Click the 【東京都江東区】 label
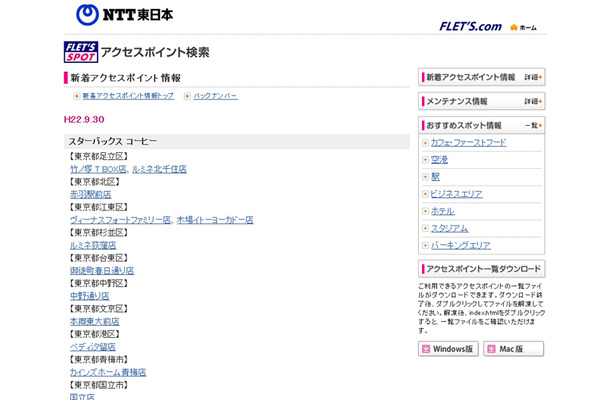Viewport: 610px width, 400px height. pyautogui.click(x=97, y=207)
